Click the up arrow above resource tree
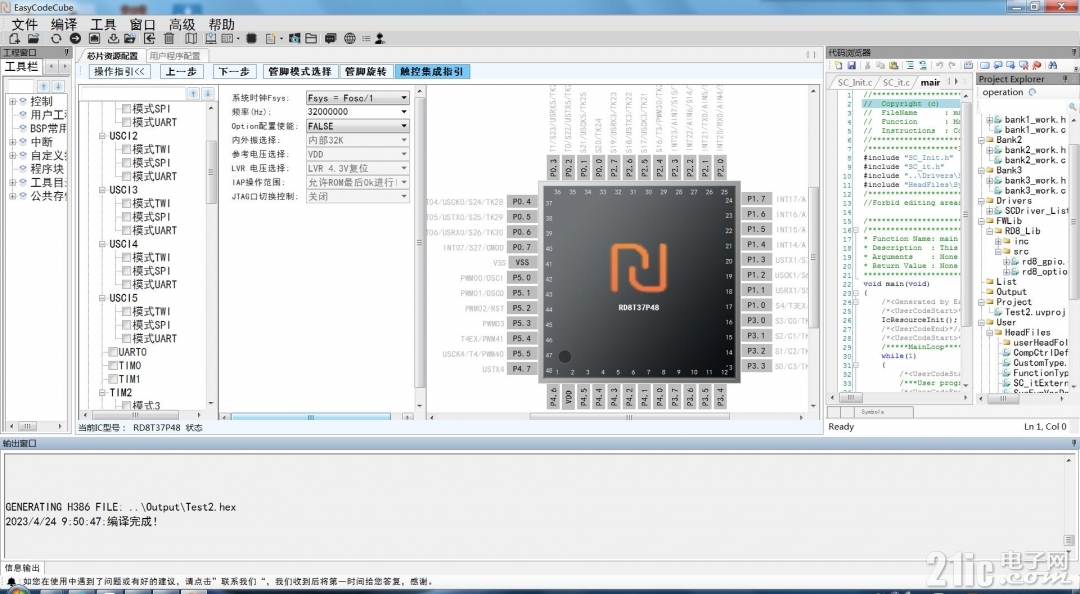 (x=194, y=93)
